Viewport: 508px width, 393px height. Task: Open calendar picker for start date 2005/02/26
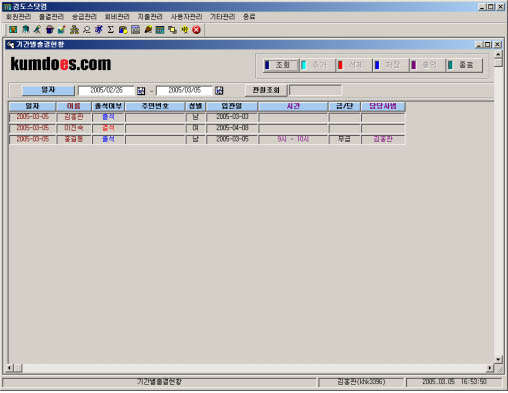[141, 91]
